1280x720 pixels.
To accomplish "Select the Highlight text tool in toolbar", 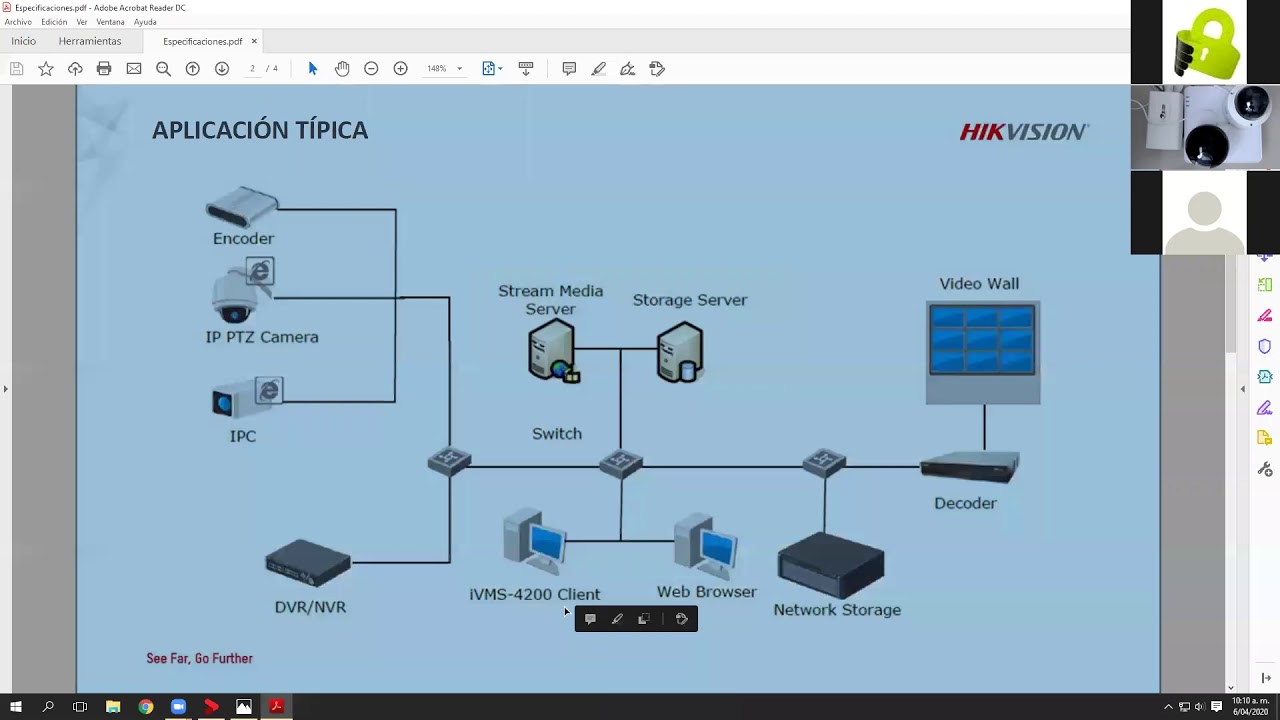I will (x=598, y=69).
